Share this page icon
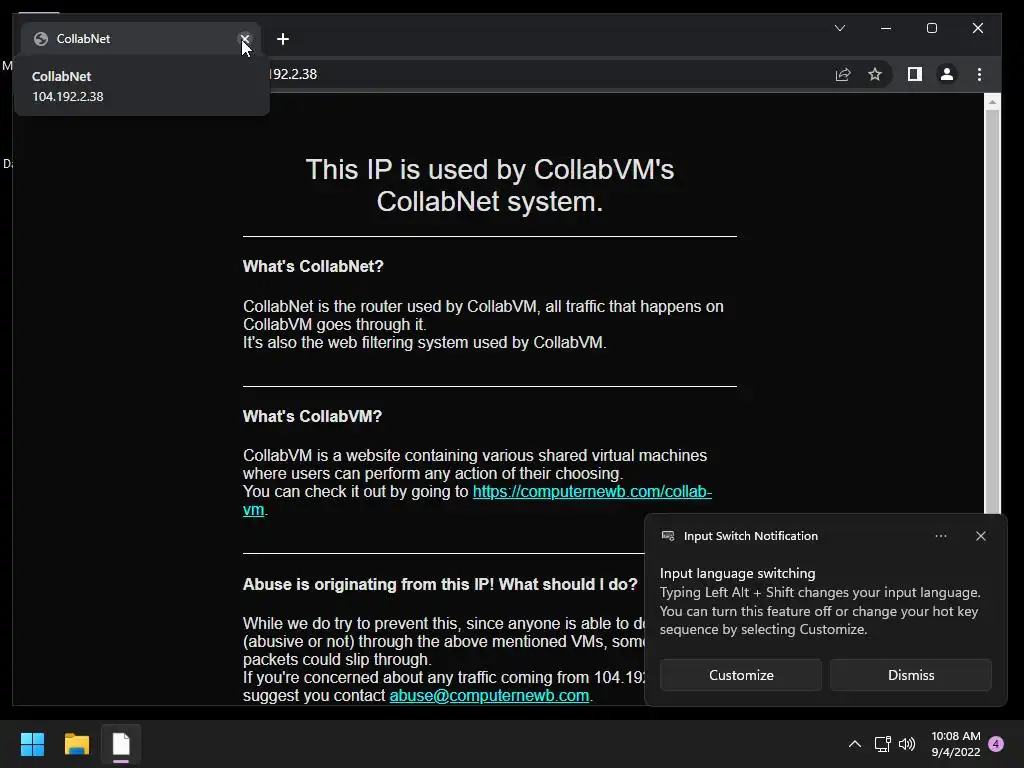This screenshot has width=1024, height=768. (842, 74)
